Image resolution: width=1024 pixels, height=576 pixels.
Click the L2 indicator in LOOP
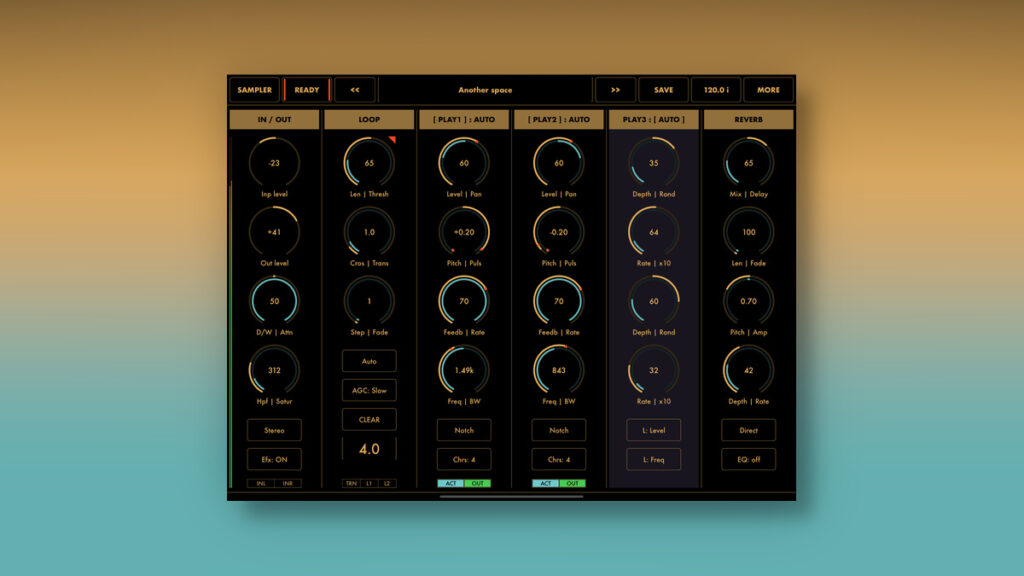(387, 483)
